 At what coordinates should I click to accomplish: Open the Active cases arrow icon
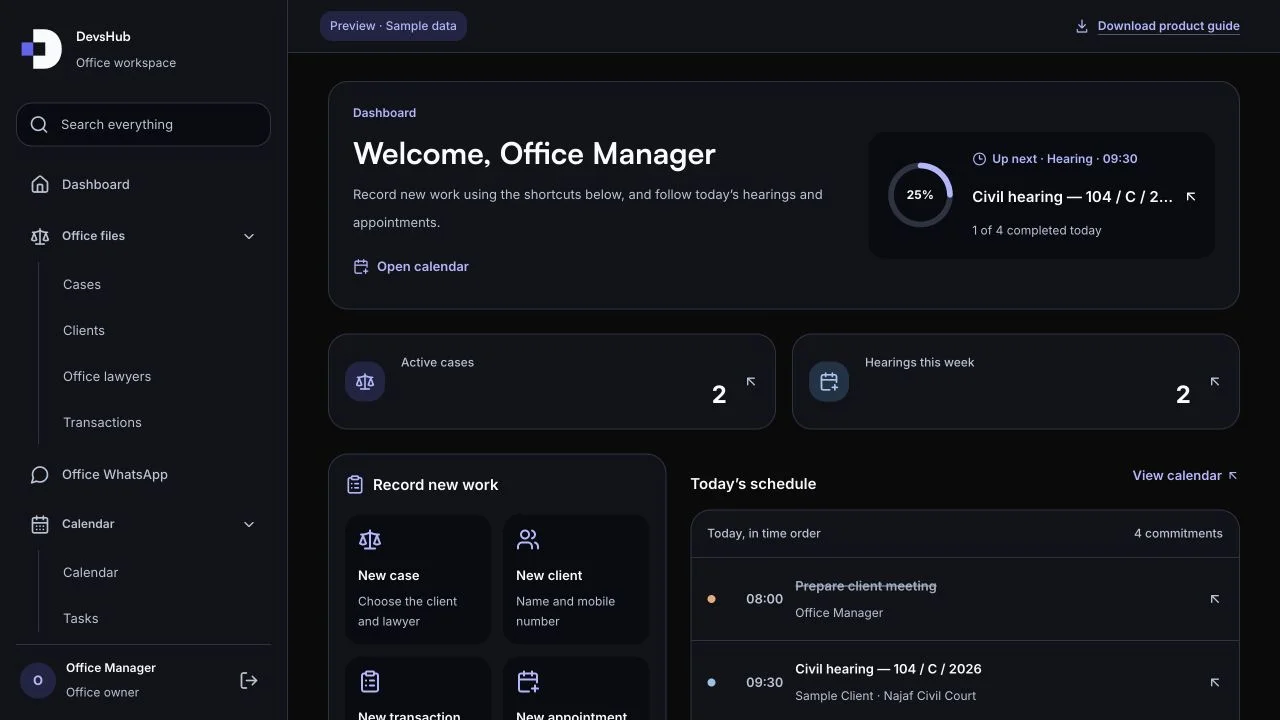pyautogui.click(x=751, y=381)
